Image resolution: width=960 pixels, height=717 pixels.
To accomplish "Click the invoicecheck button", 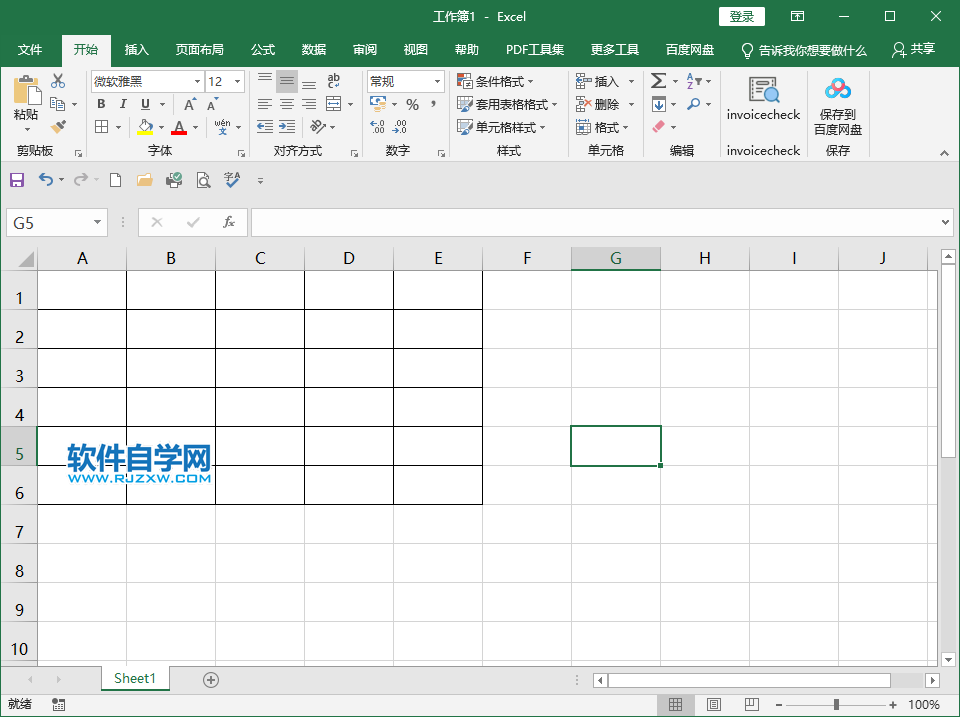I will (763, 103).
